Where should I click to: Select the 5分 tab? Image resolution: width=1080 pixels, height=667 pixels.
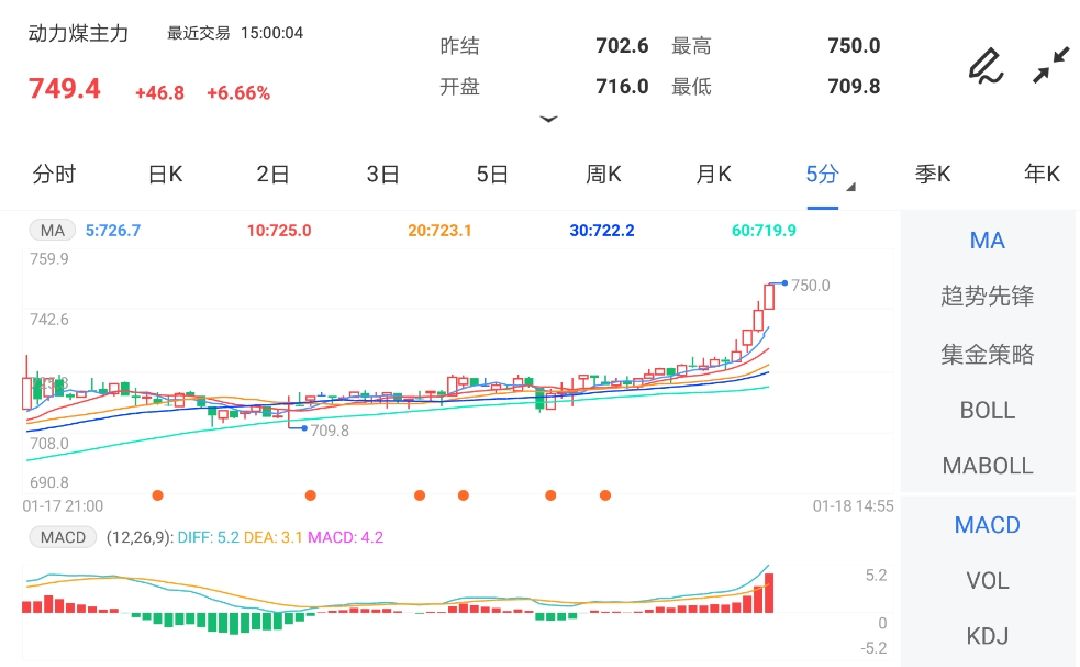pyautogui.click(x=822, y=174)
